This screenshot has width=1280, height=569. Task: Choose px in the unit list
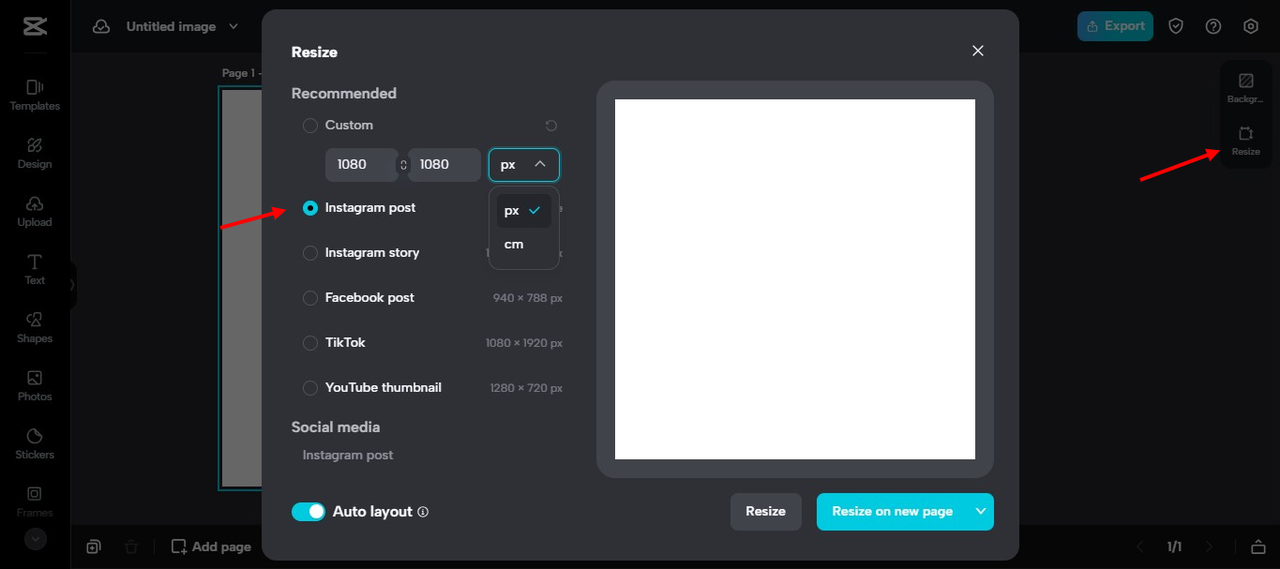coord(524,211)
